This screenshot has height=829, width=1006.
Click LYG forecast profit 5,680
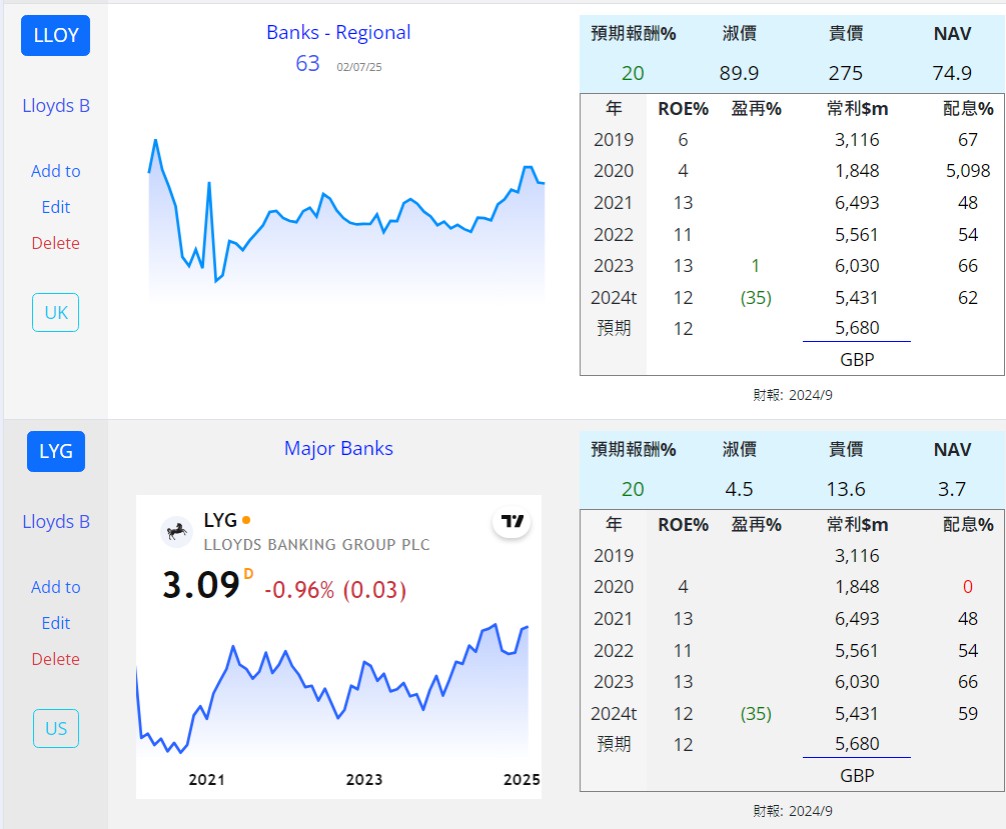click(x=857, y=744)
